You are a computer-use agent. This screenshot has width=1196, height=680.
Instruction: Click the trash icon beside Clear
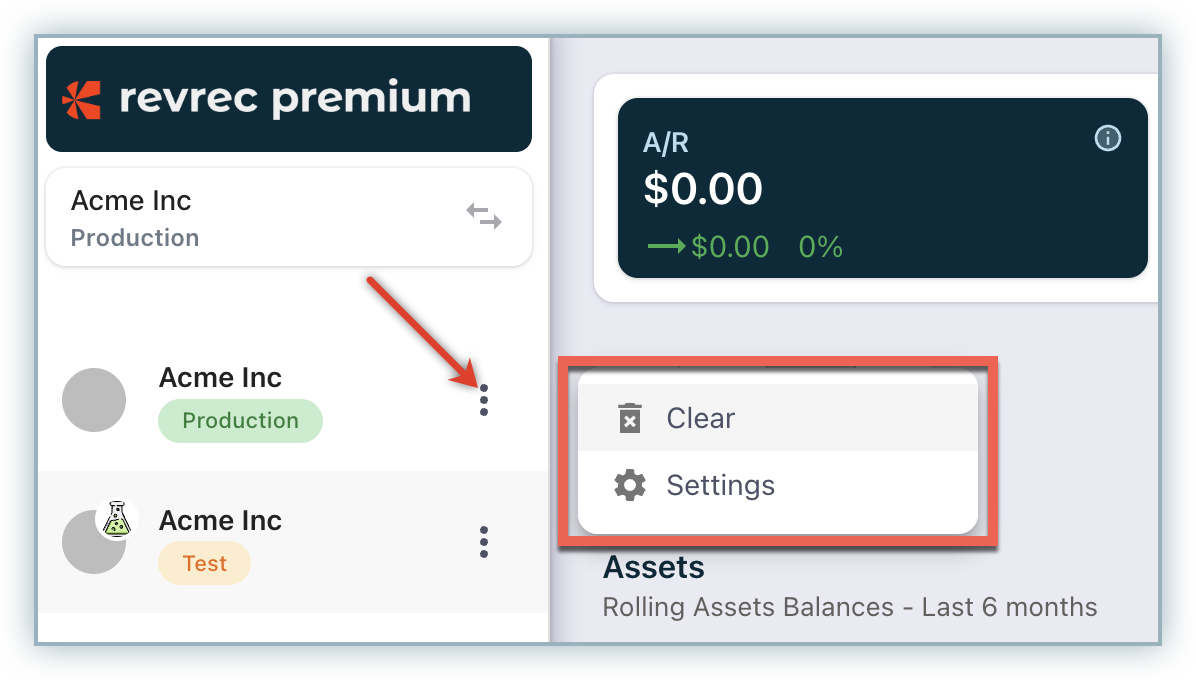[x=629, y=418]
